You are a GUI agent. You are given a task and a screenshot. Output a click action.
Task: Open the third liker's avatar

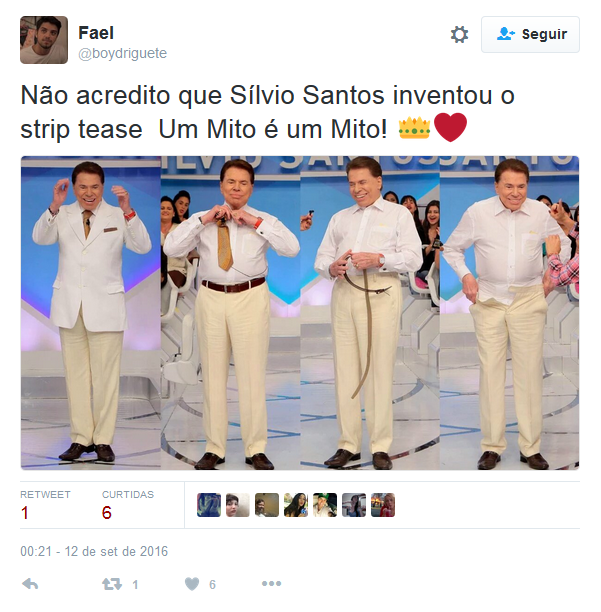click(267, 505)
